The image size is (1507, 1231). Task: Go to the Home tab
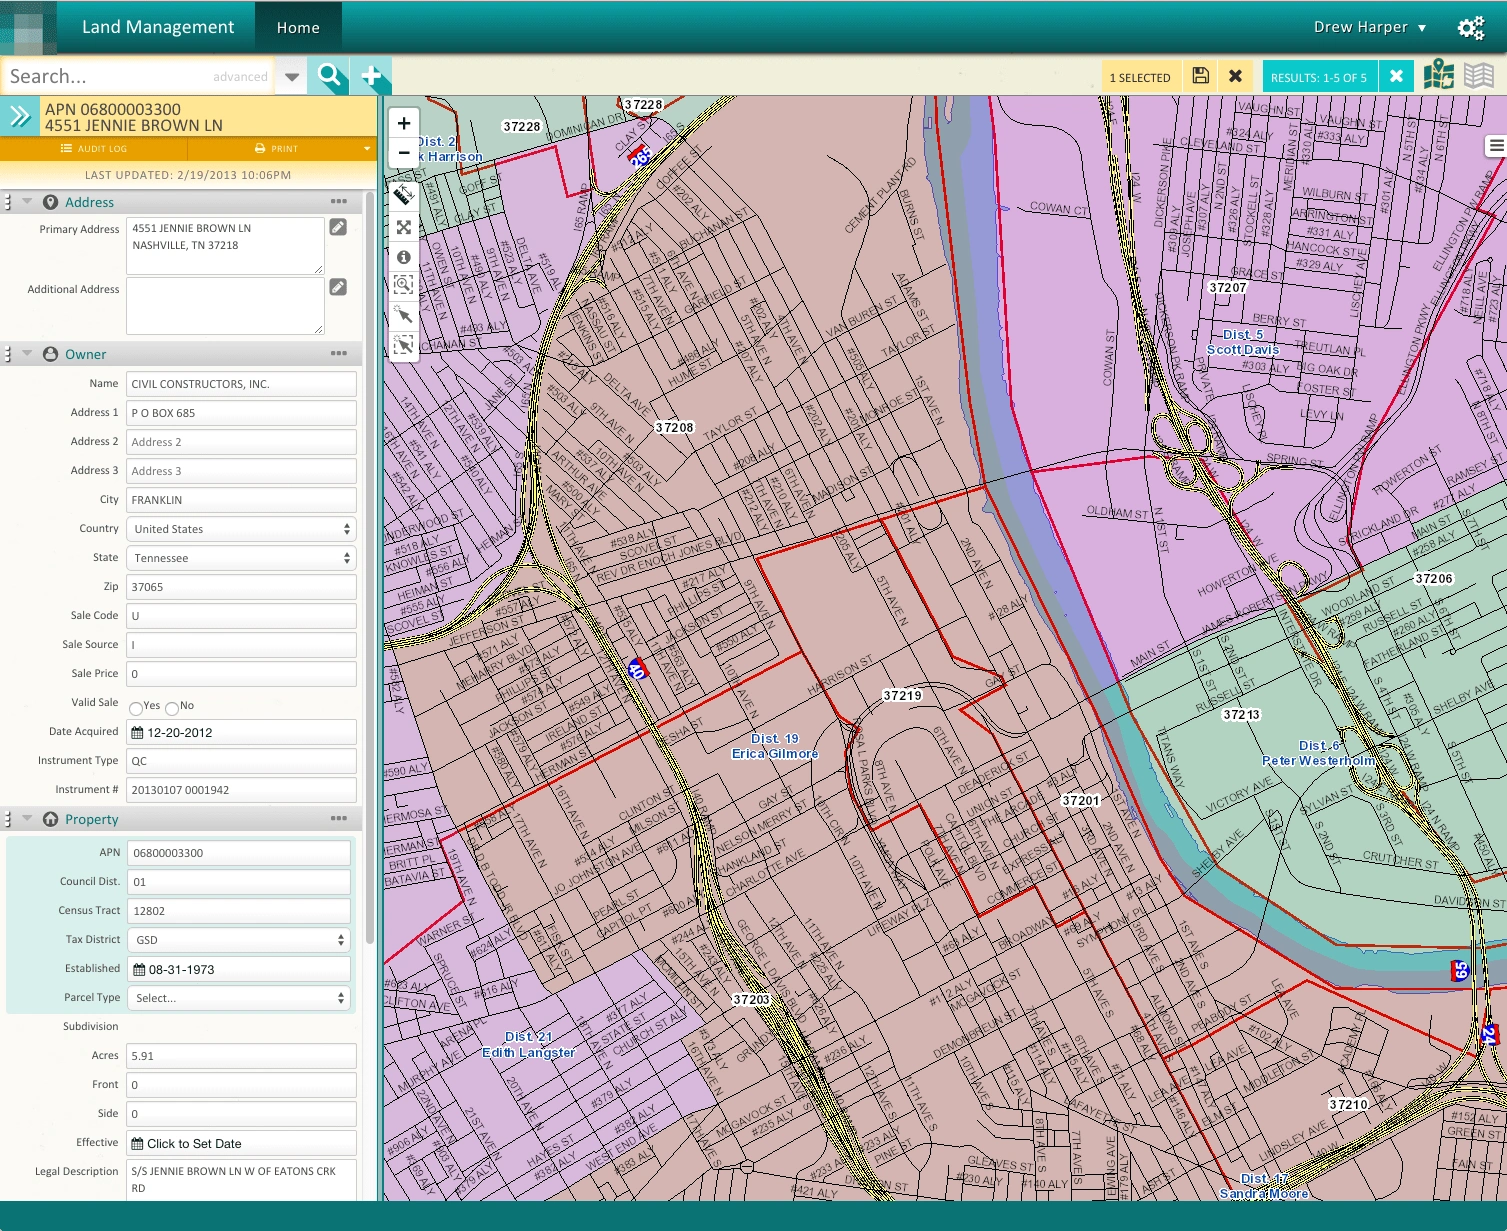[298, 28]
